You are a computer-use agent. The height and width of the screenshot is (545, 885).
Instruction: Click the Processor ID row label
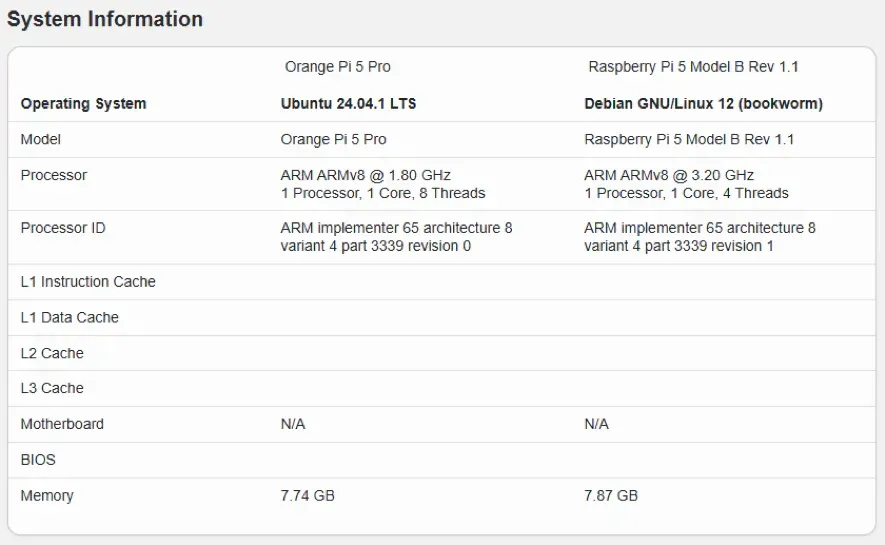63,228
